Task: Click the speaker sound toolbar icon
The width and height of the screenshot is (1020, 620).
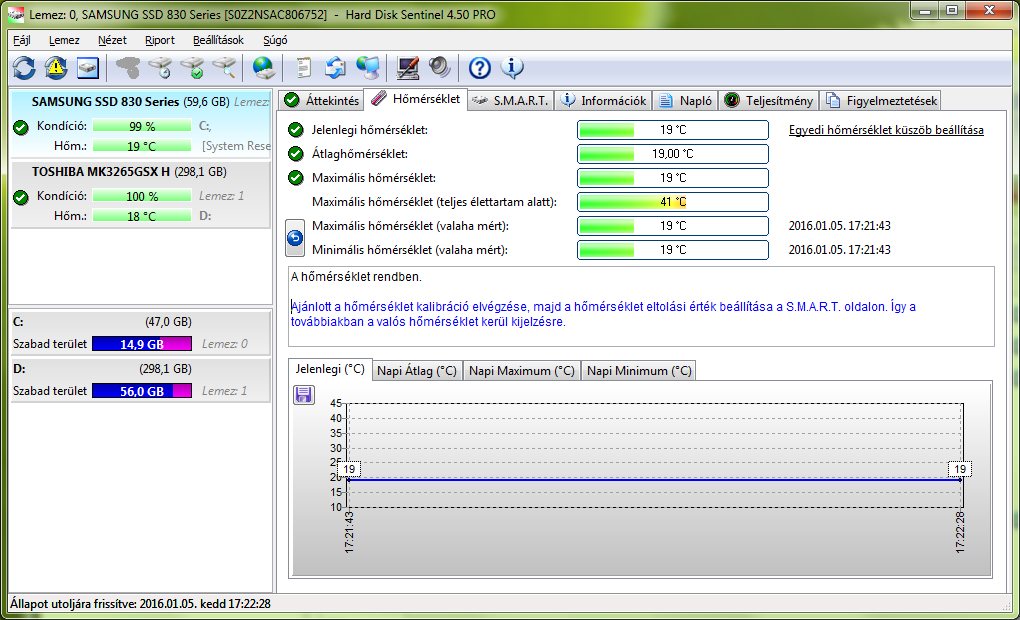Action: coord(440,68)
